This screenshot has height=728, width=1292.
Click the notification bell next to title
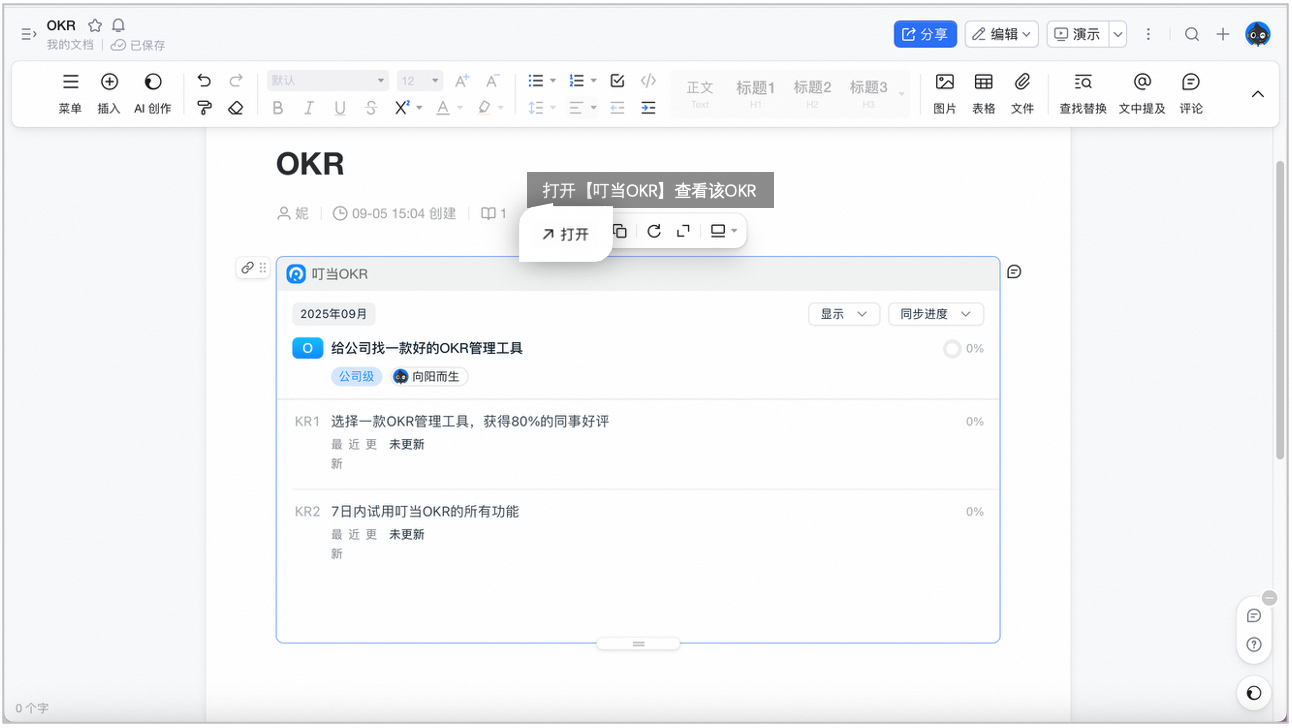tap(119, 25)
